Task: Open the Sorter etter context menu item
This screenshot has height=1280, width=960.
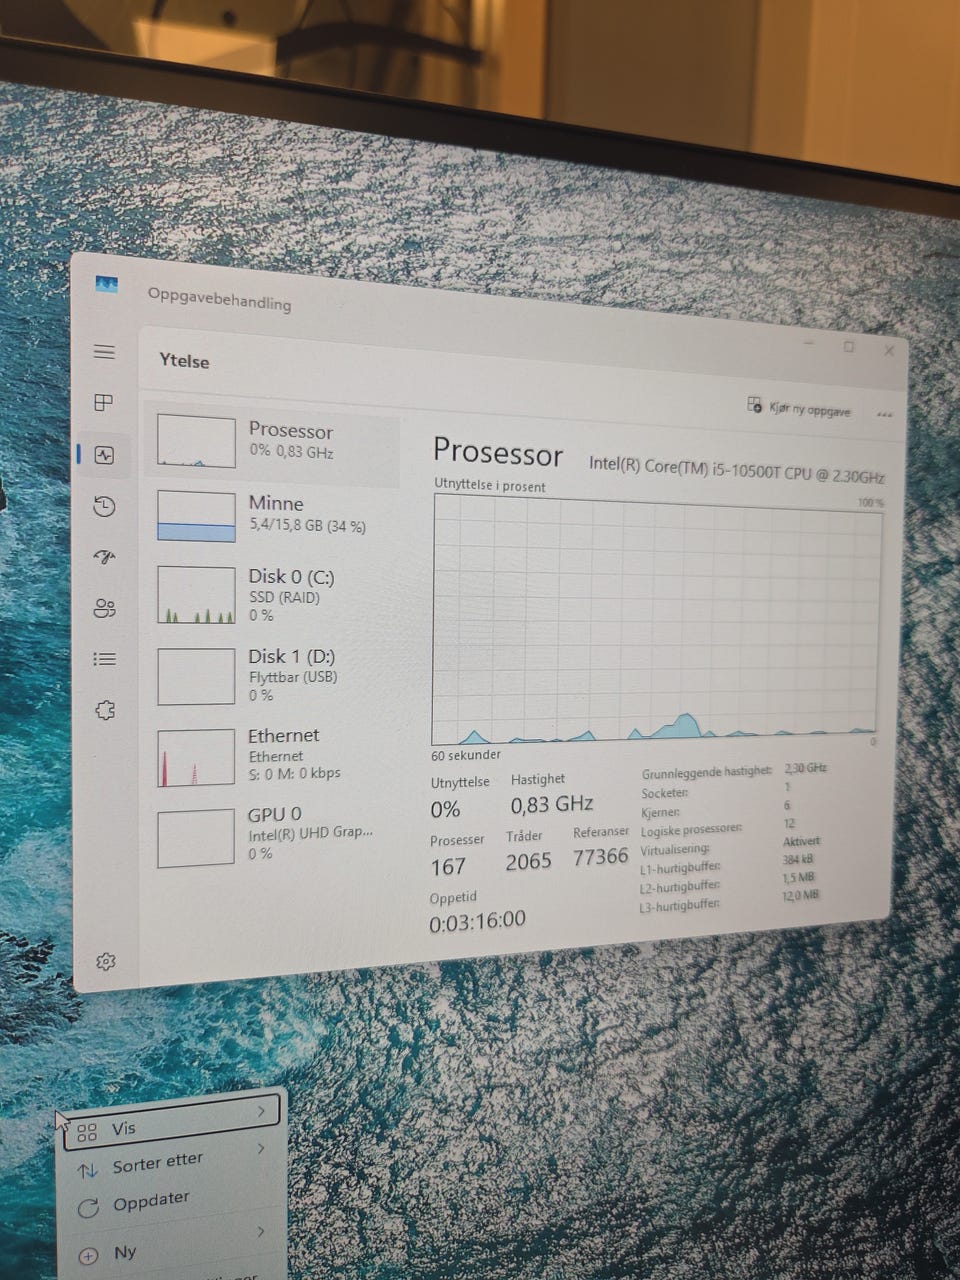Action: click(172, 1164)
